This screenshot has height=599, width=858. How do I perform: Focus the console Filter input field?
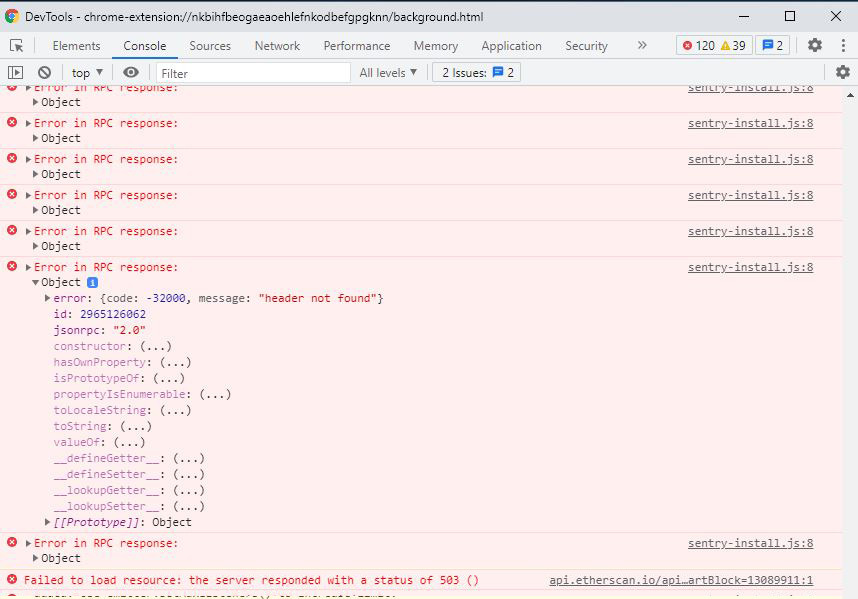(253, 73)
